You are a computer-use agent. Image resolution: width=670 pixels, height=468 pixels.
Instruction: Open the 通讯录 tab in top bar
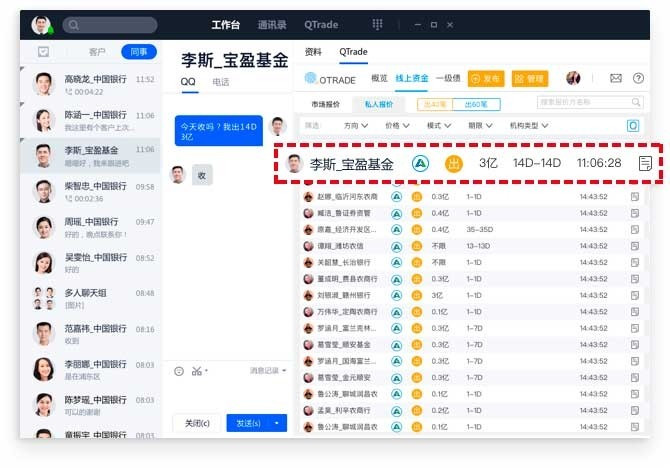coord(274,25)
